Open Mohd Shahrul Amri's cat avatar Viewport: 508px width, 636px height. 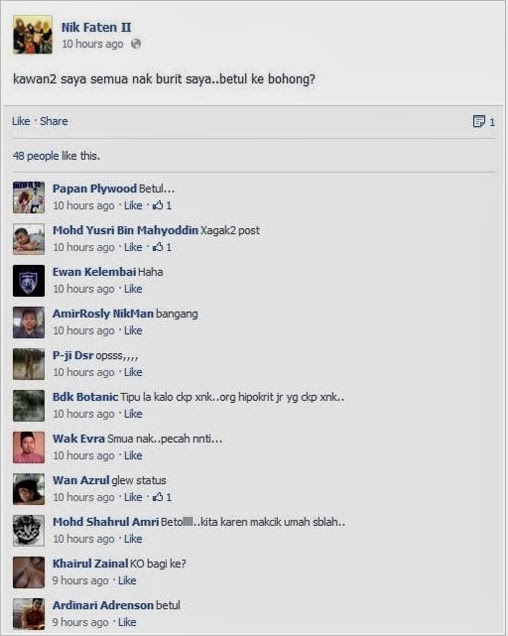(29, 531)
